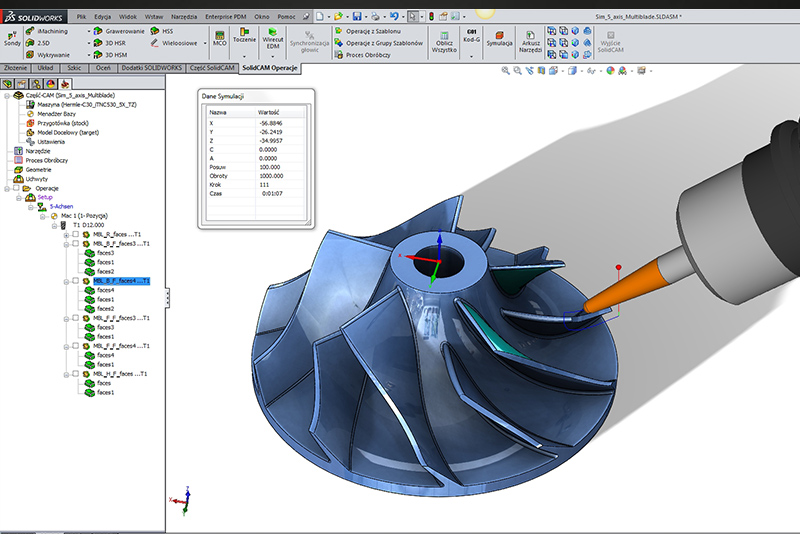Click the Zoom to Area icon

point(517,70)
